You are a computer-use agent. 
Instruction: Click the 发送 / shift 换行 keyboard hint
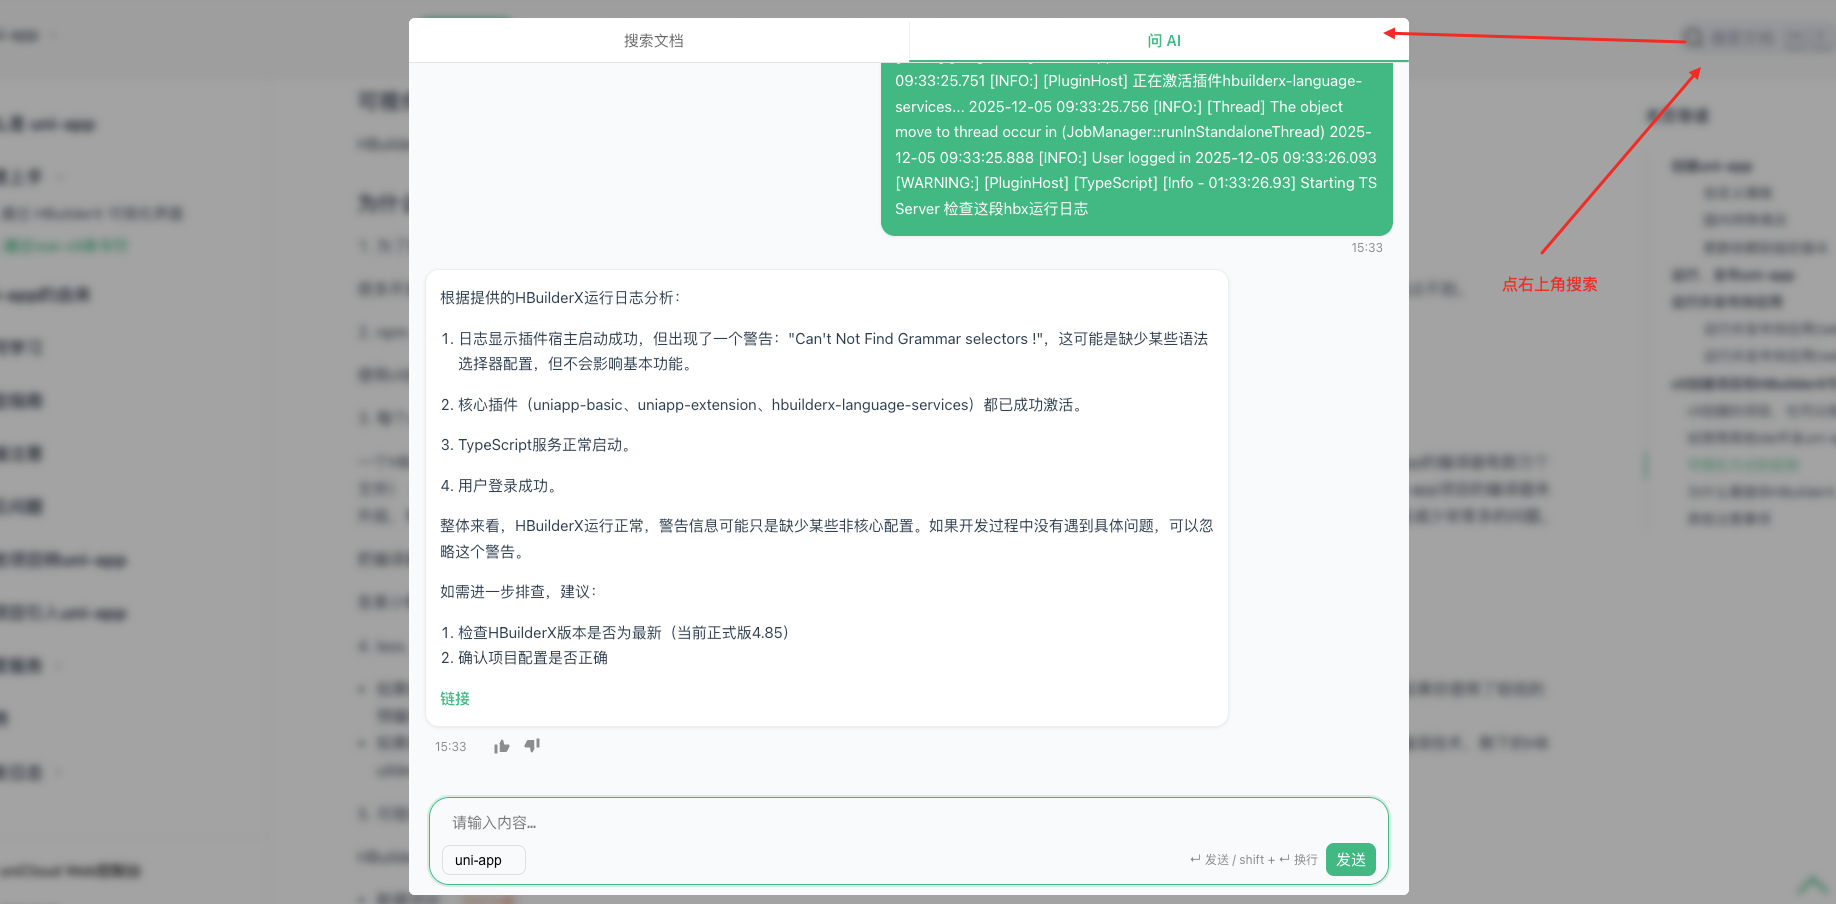(x=1253, y=860)
